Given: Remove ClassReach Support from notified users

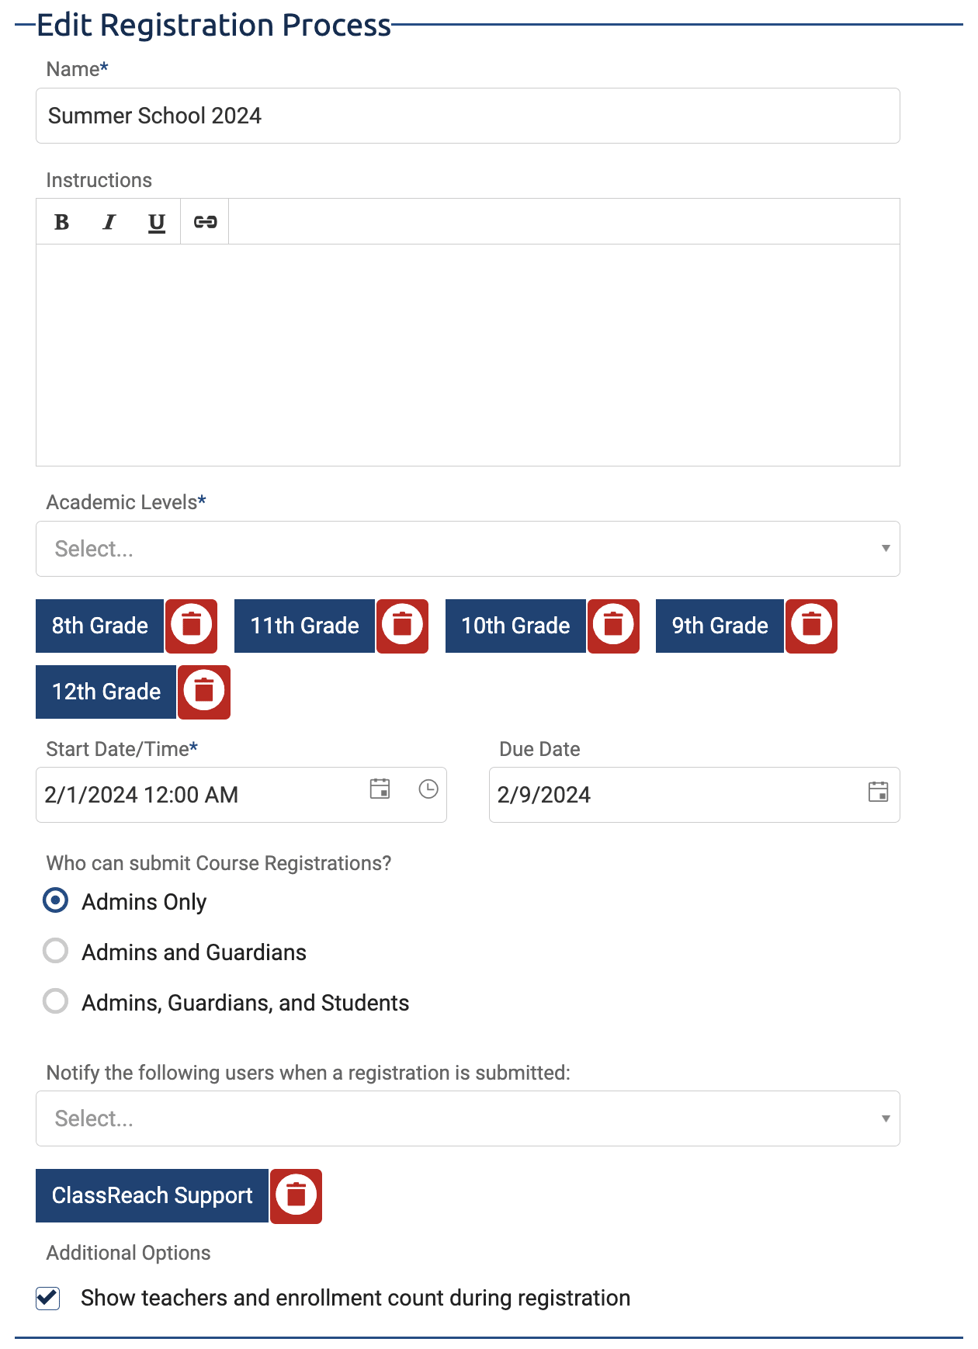Looking at the screenshot, I should [296, 1196].
